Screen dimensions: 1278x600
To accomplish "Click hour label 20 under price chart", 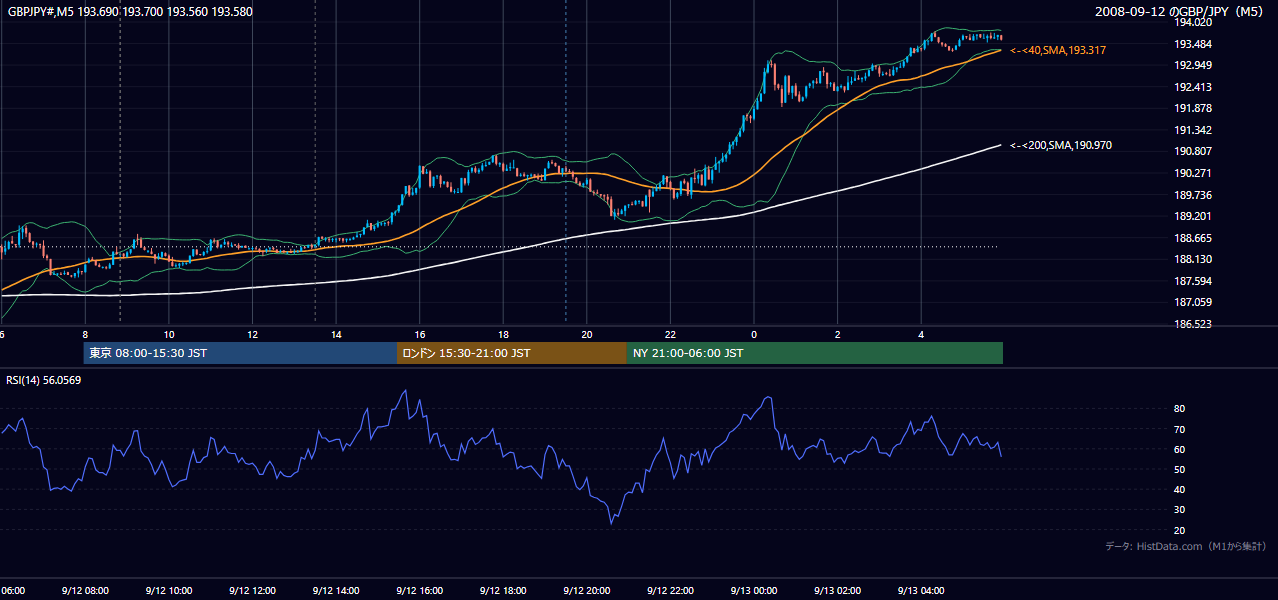I will pyautogui.click(x=587, y=334).
